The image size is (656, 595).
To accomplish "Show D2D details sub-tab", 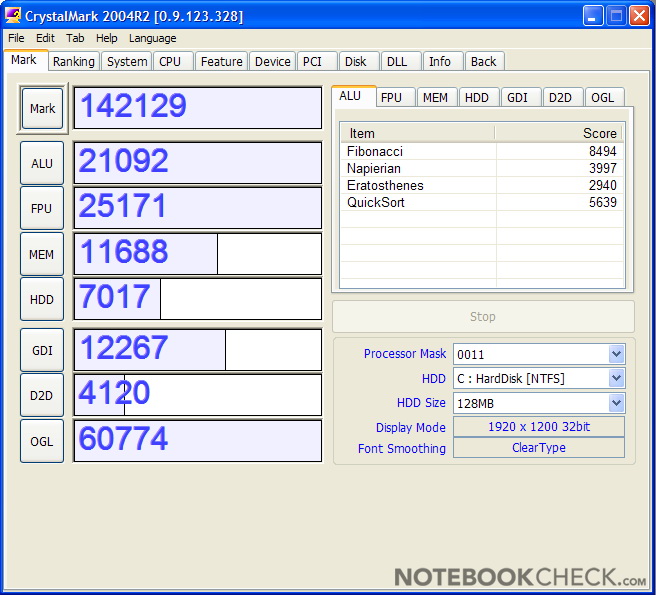I will [563, 97].
